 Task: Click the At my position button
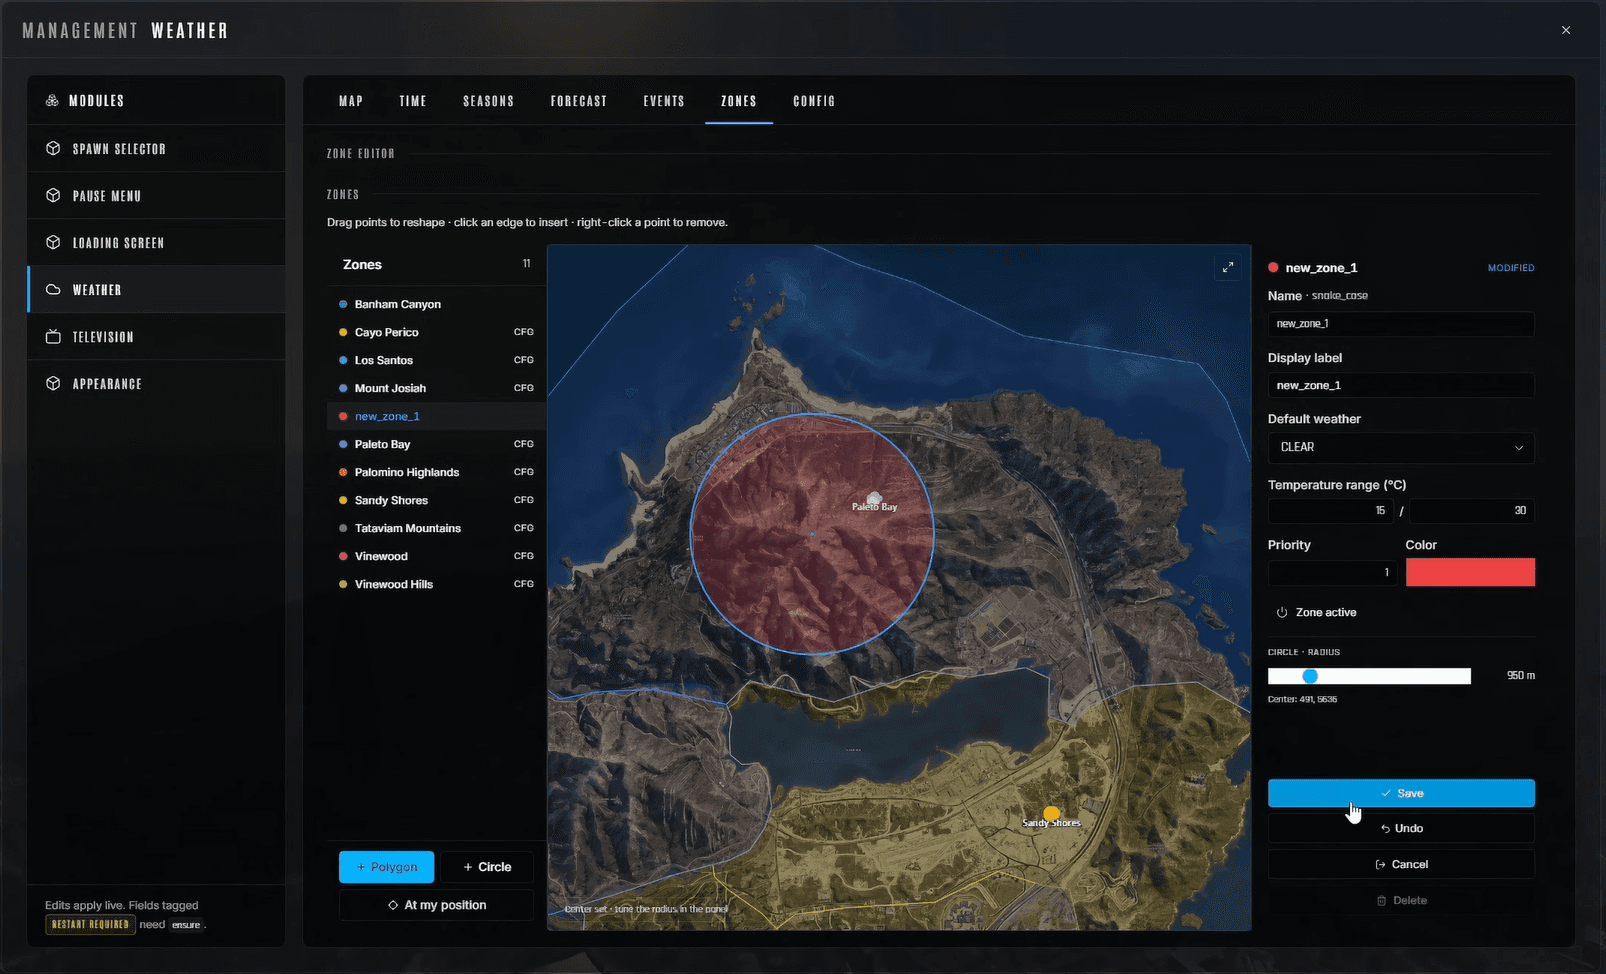click(x=436, y=905)
